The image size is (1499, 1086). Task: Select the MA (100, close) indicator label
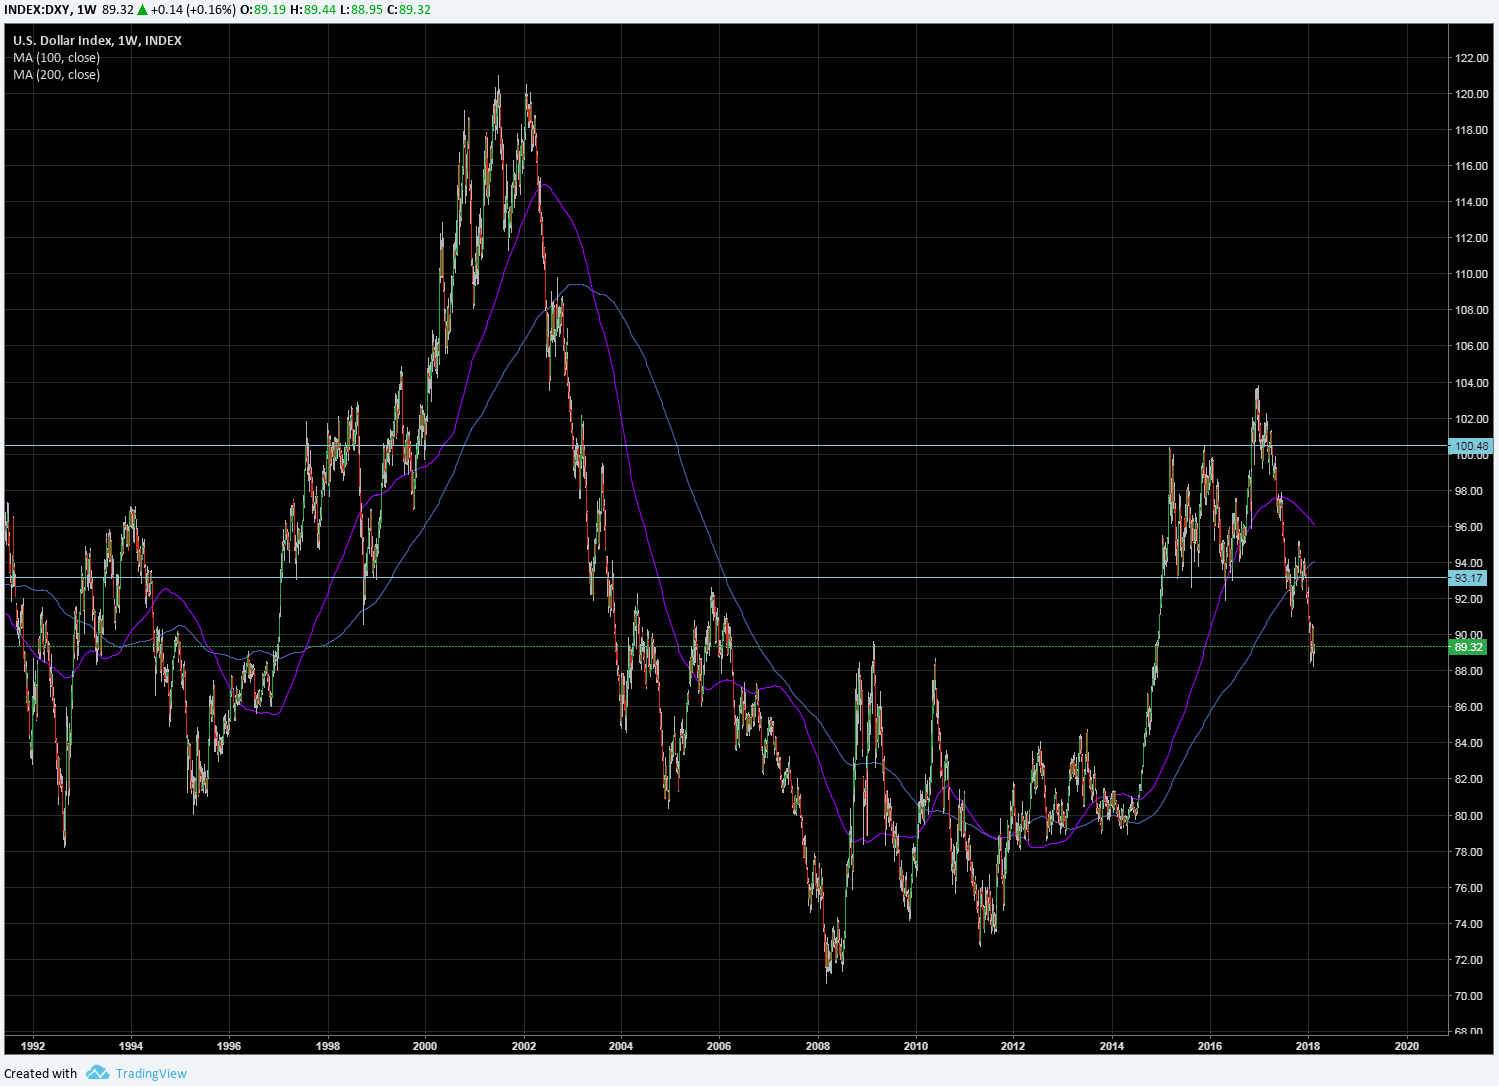[x=56, y=58]
